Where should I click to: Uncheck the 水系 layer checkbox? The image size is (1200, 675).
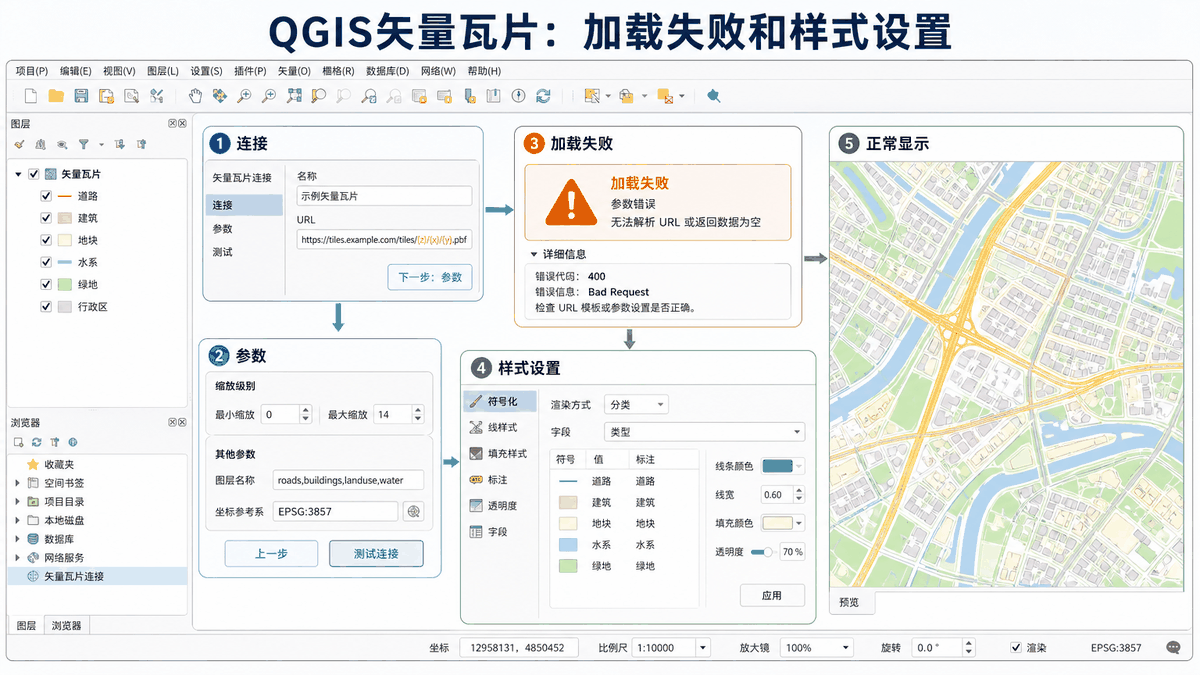point(46,262)
